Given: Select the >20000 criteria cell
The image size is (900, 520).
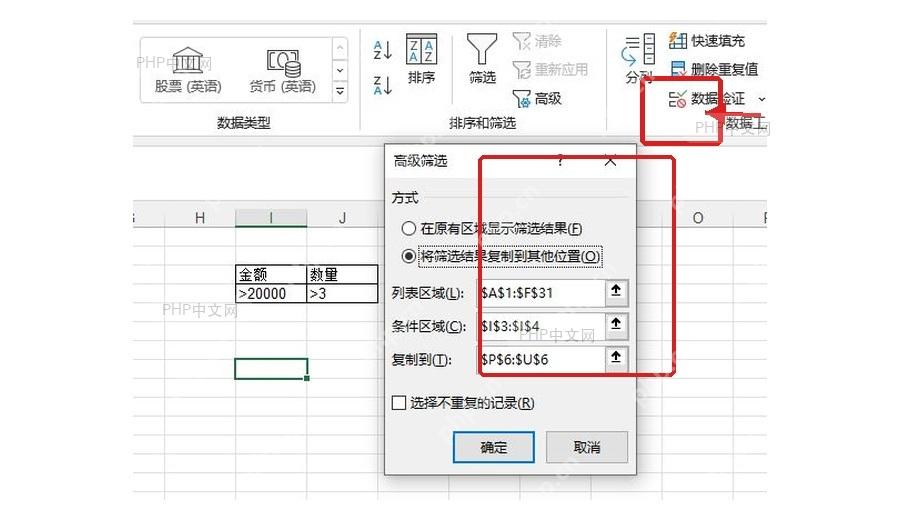Looking at the screenshot, I should [271, 293].
